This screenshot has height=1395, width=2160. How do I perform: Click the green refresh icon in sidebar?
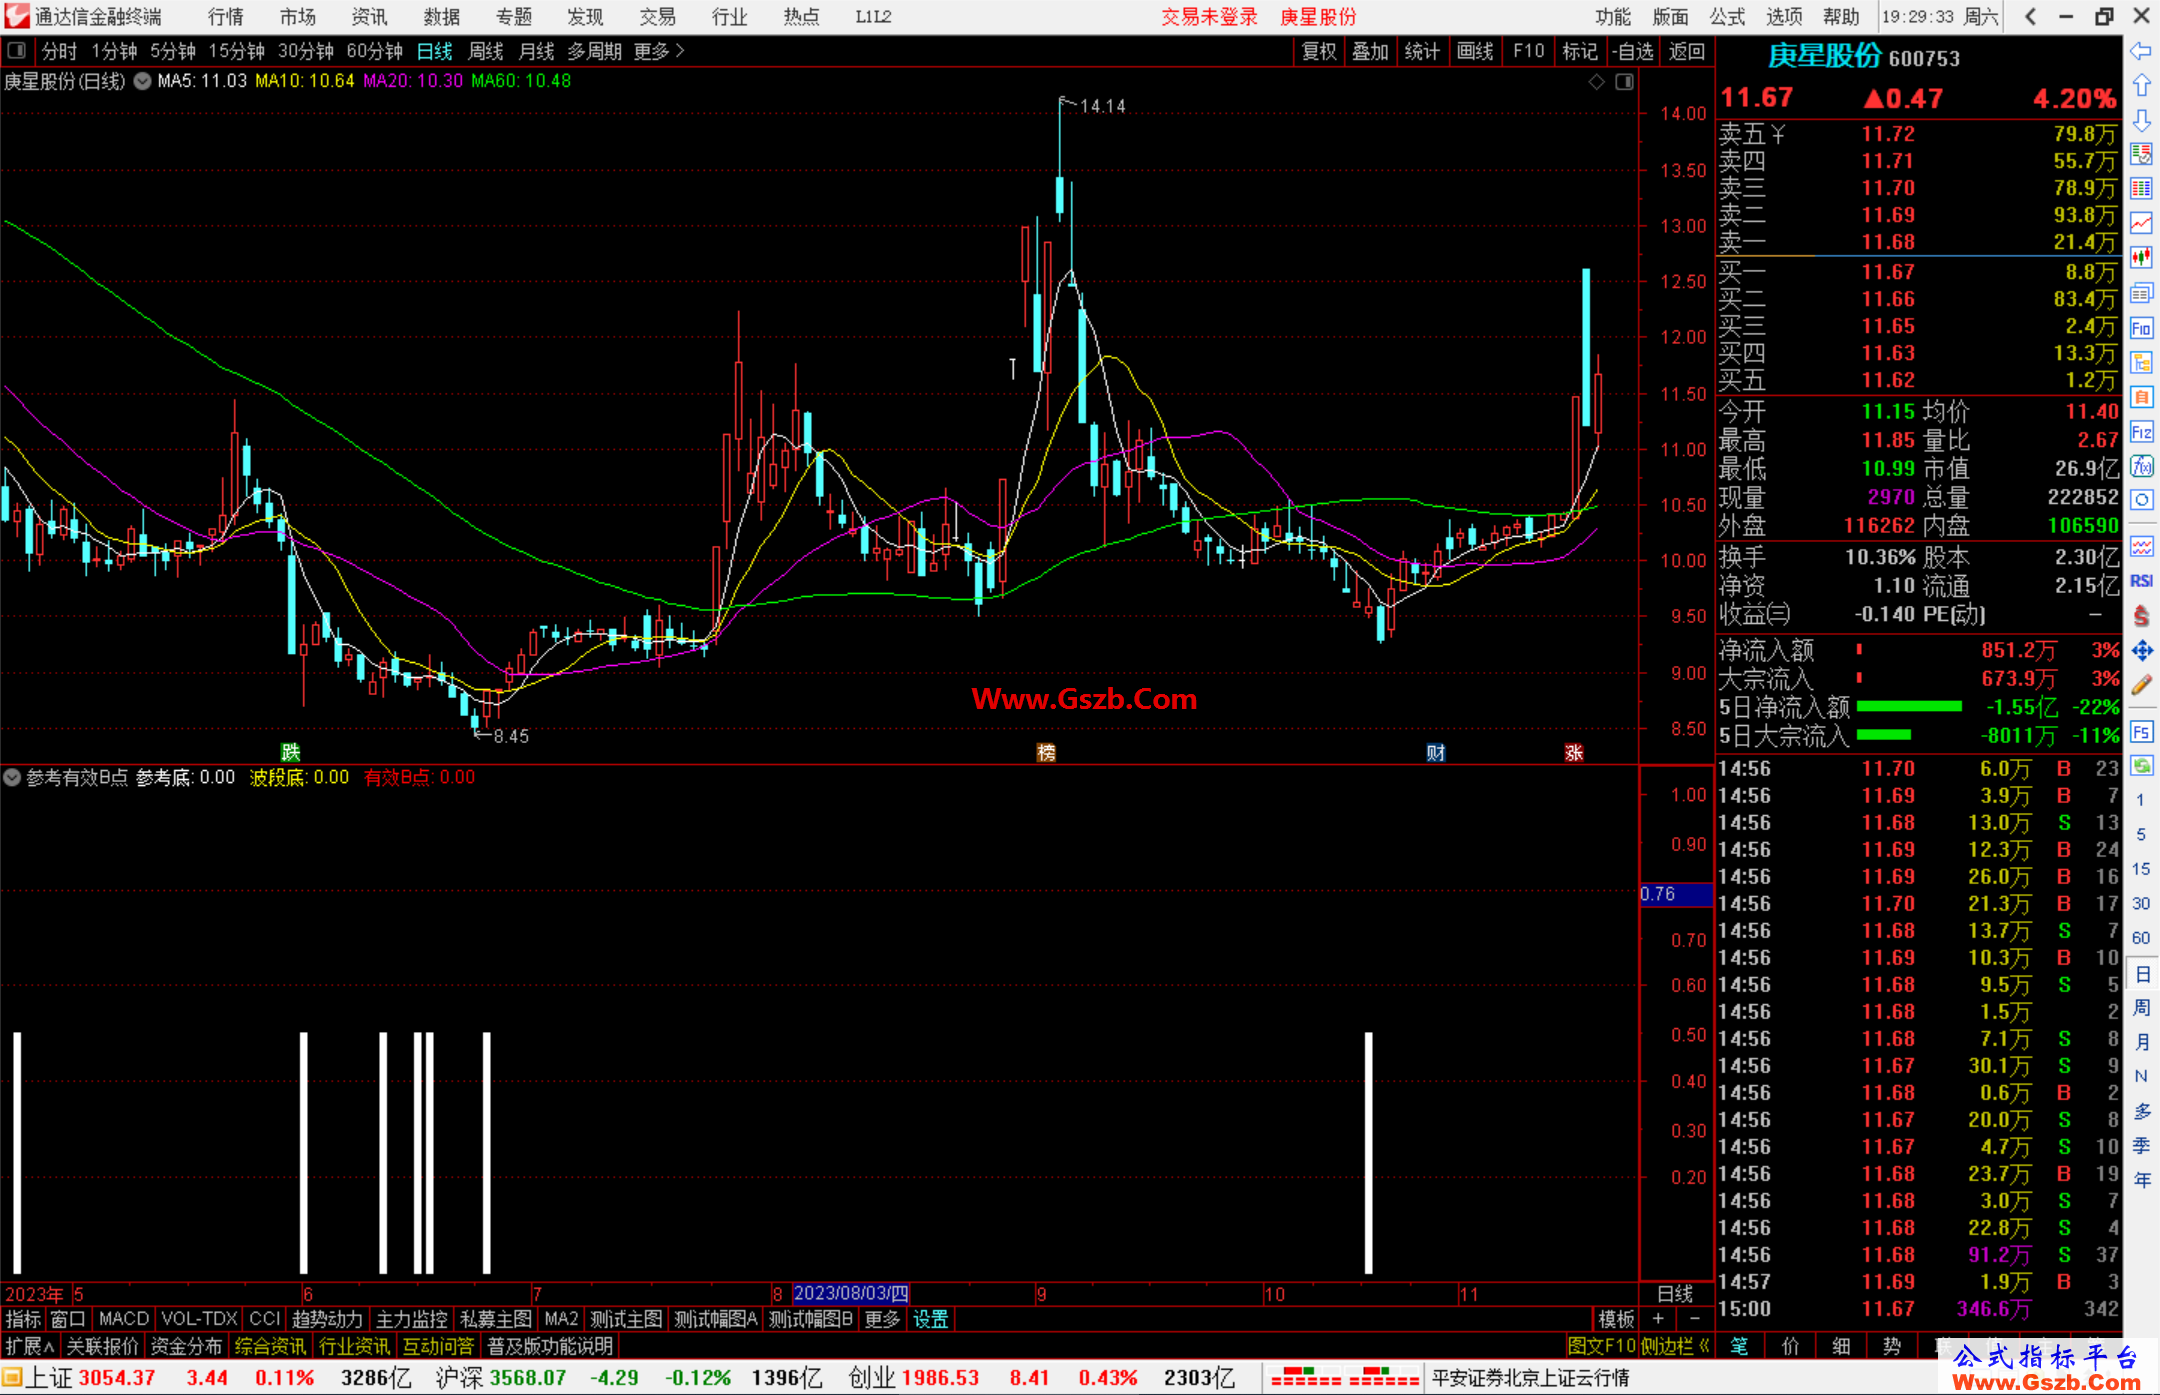[2141, 766]
